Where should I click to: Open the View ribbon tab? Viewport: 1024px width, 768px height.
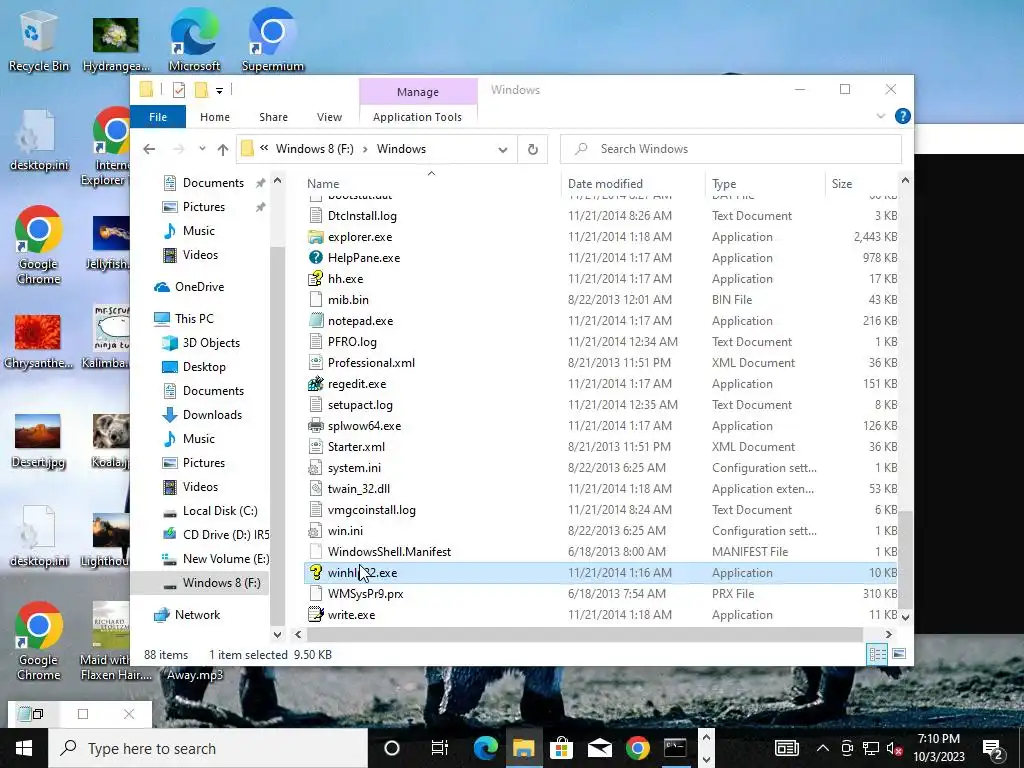[x=329, y=117]
